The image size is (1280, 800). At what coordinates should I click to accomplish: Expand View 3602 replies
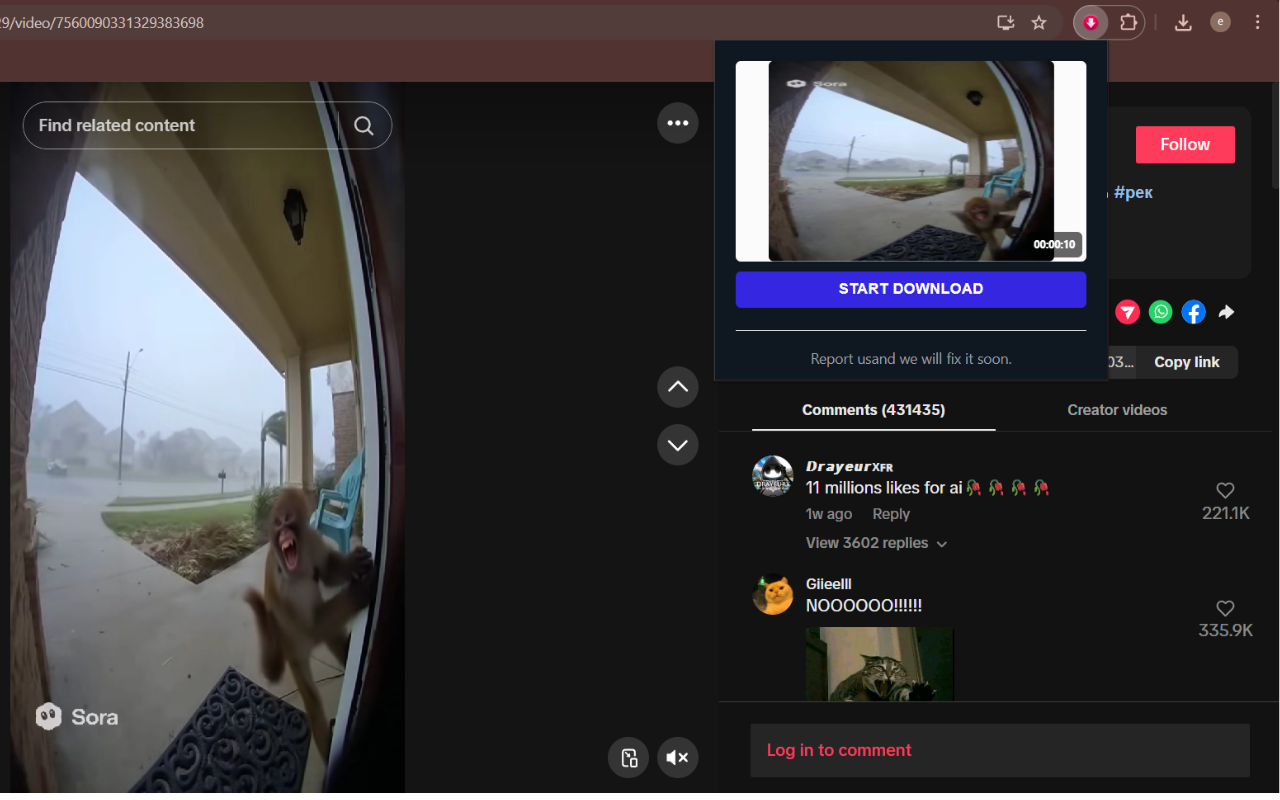click(876, 543)
